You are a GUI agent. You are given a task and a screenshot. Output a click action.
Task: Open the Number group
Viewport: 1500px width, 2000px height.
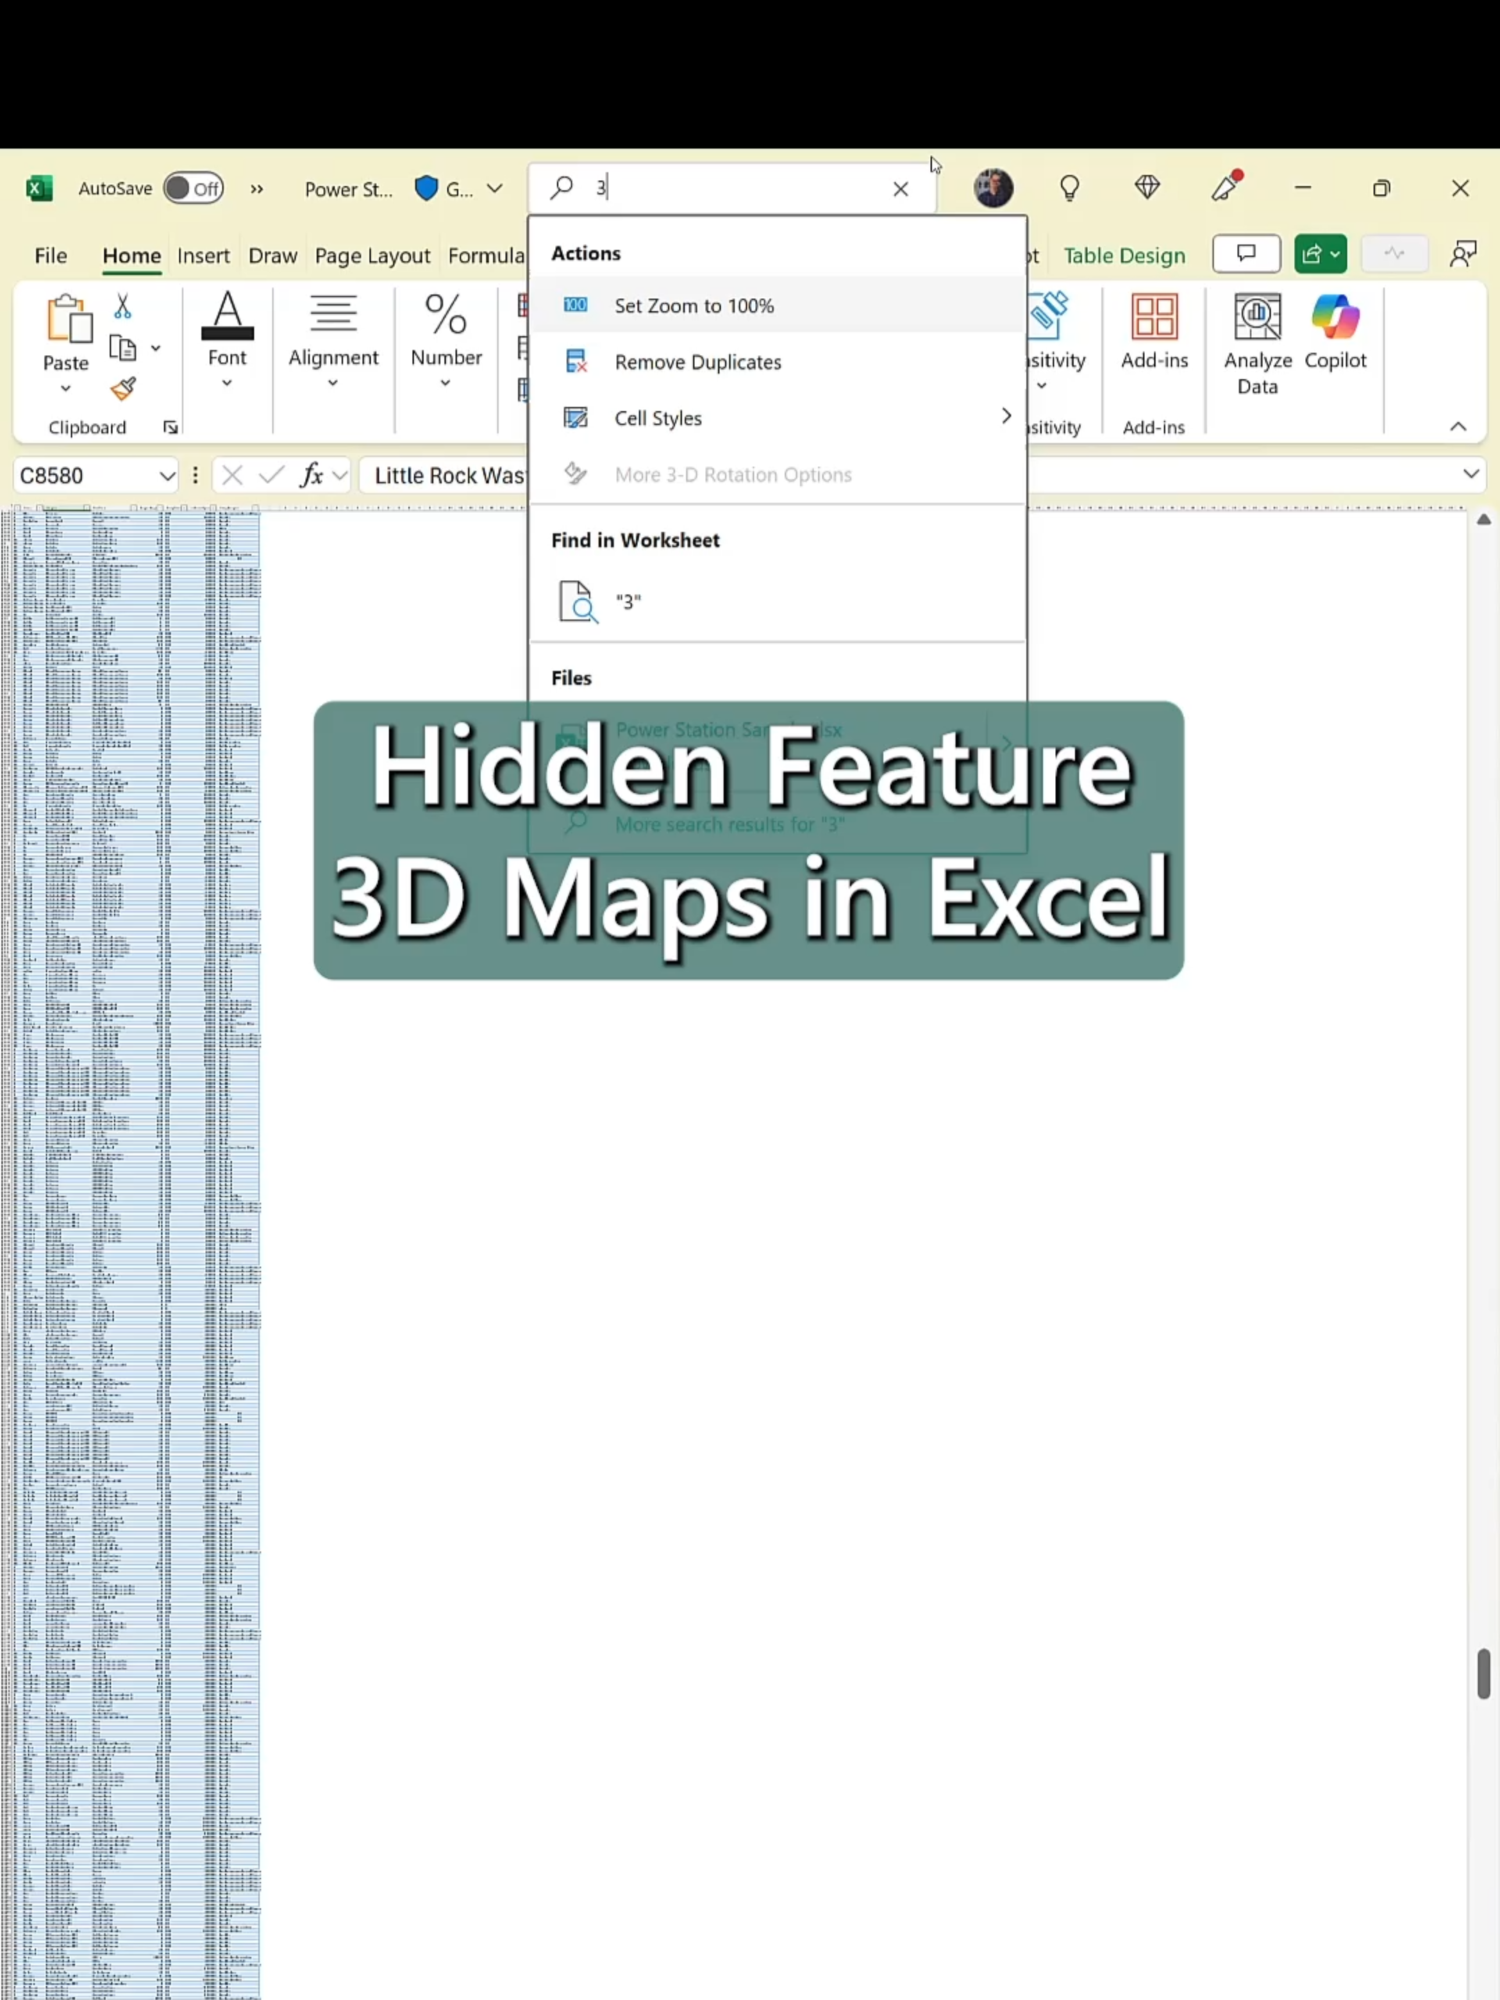point(446,342)
